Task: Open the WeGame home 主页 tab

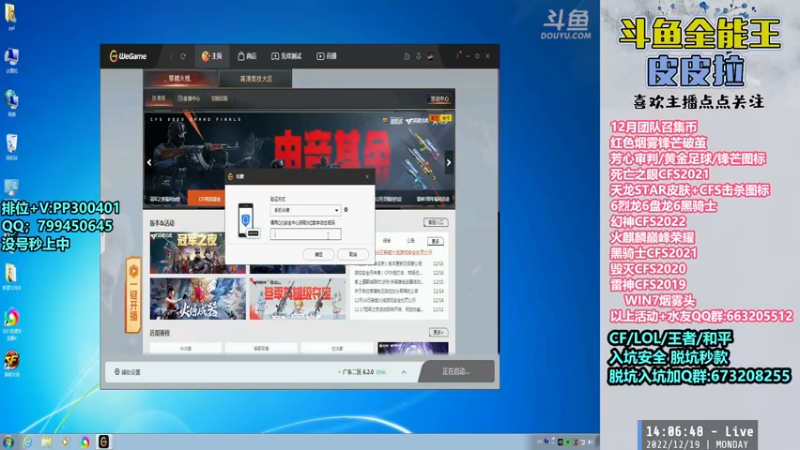Action: pos(212,56)
